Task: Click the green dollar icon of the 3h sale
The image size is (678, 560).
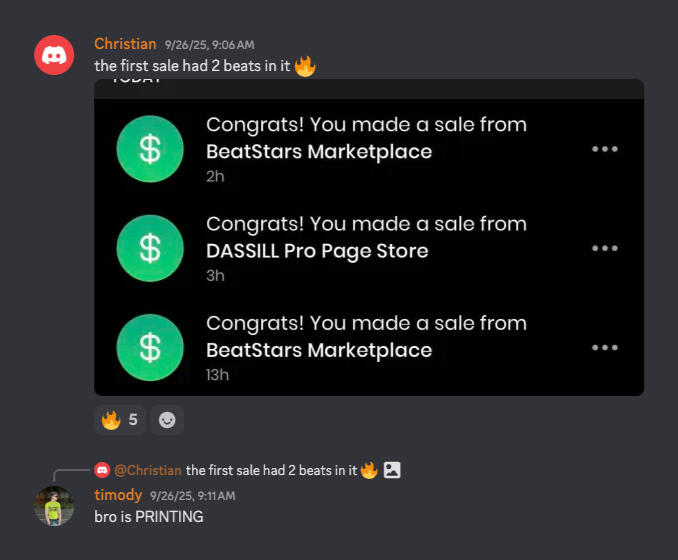Action: click(150, 248)
